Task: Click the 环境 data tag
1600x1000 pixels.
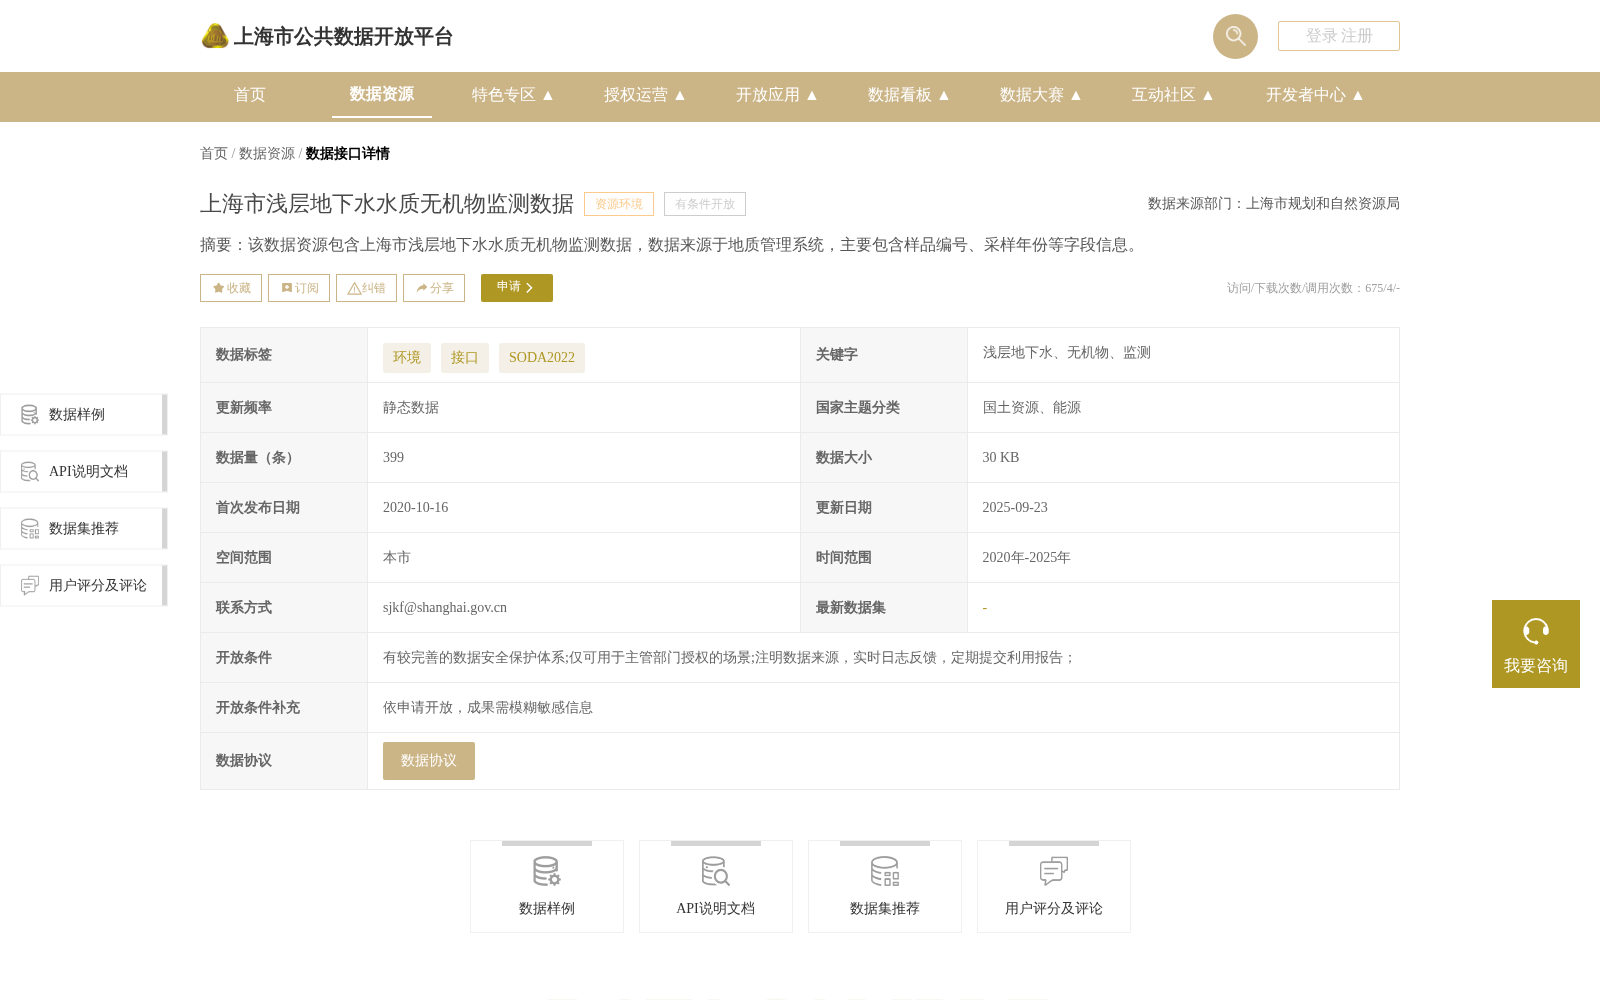Action: point(407,358)
